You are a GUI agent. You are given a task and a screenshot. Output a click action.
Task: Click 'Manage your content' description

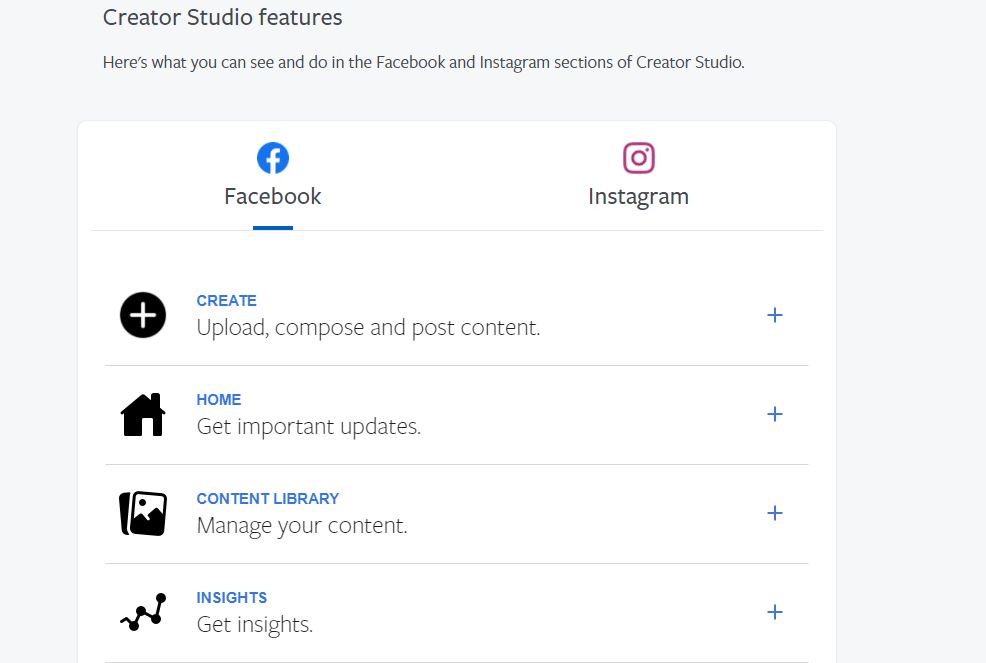[302, 526]
